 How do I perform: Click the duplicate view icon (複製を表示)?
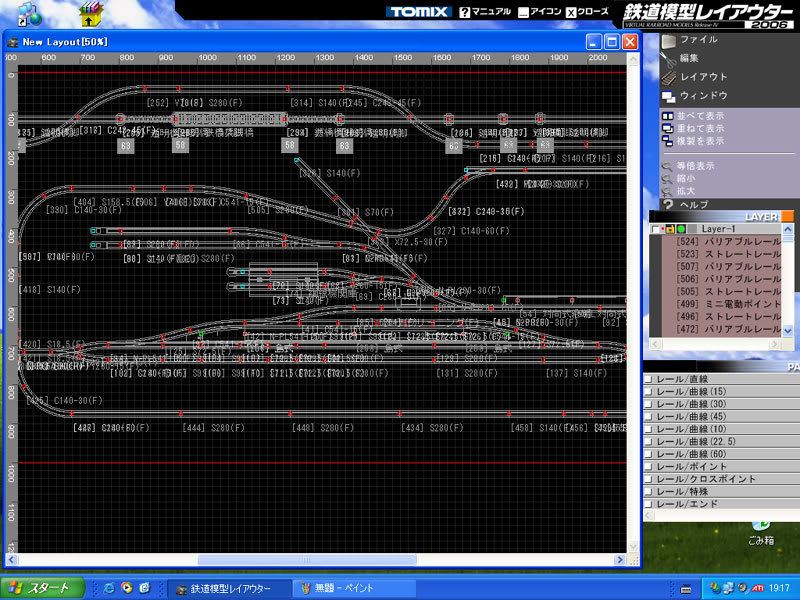point(667,141)
